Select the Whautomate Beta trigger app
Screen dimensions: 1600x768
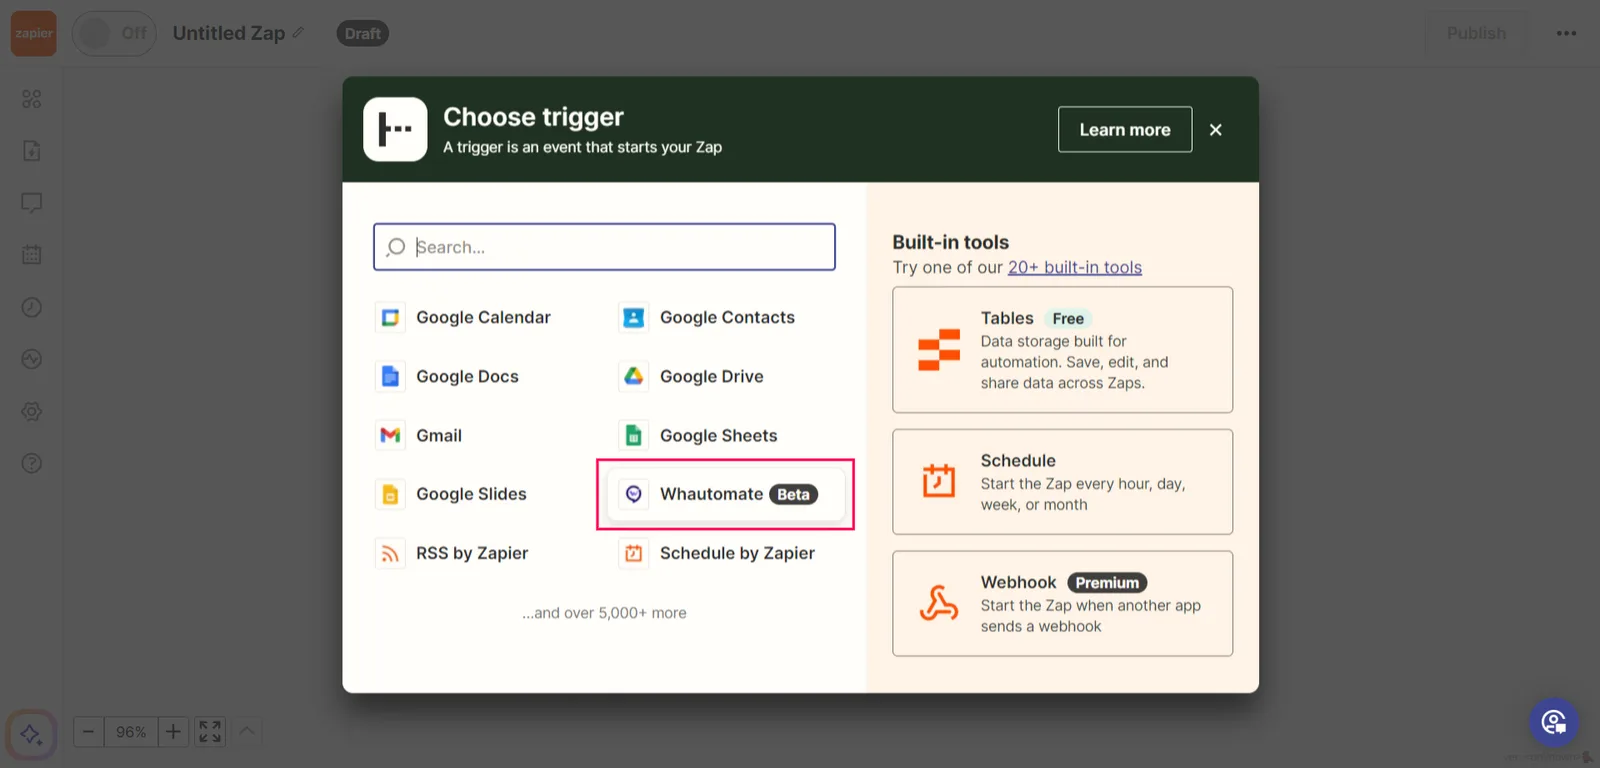click(x=725, y=494)
